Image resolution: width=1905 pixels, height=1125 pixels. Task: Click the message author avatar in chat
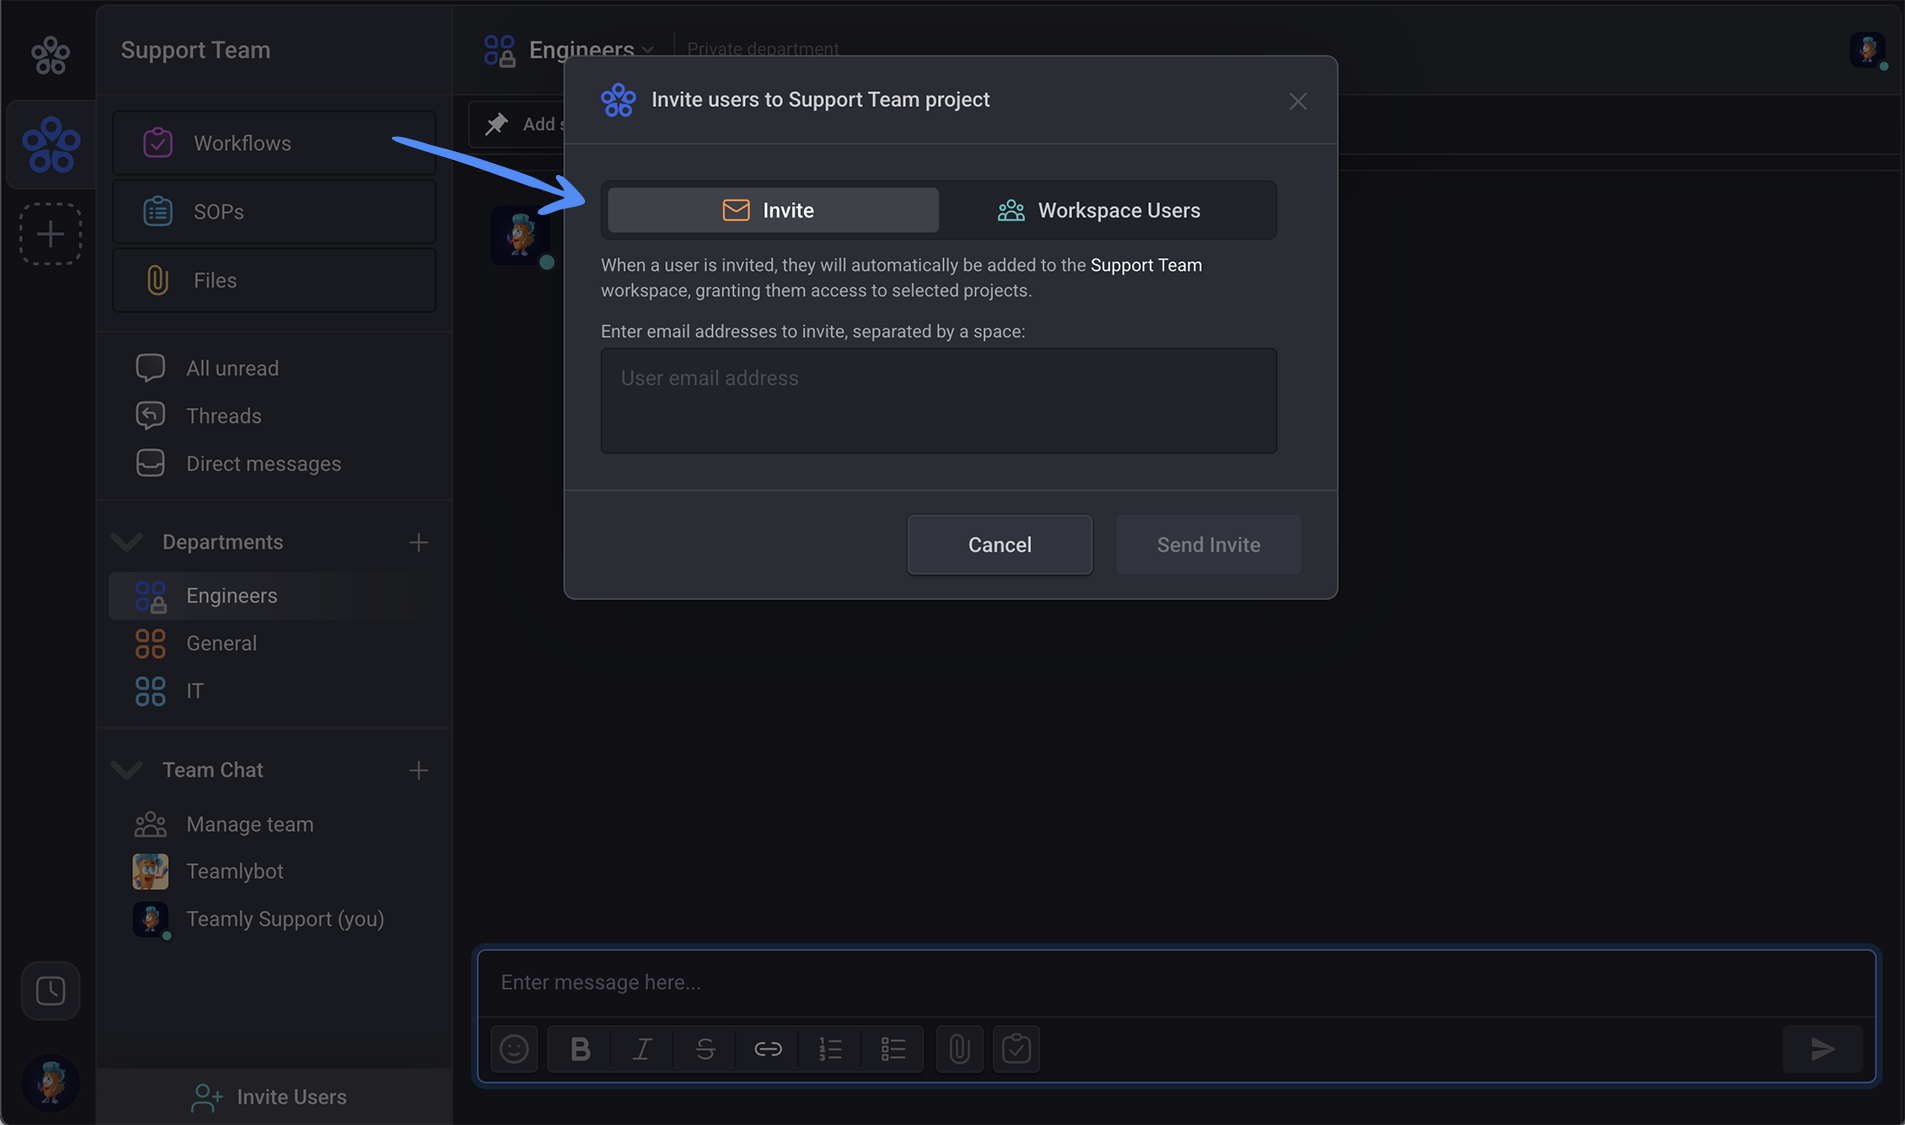point(520,236)
